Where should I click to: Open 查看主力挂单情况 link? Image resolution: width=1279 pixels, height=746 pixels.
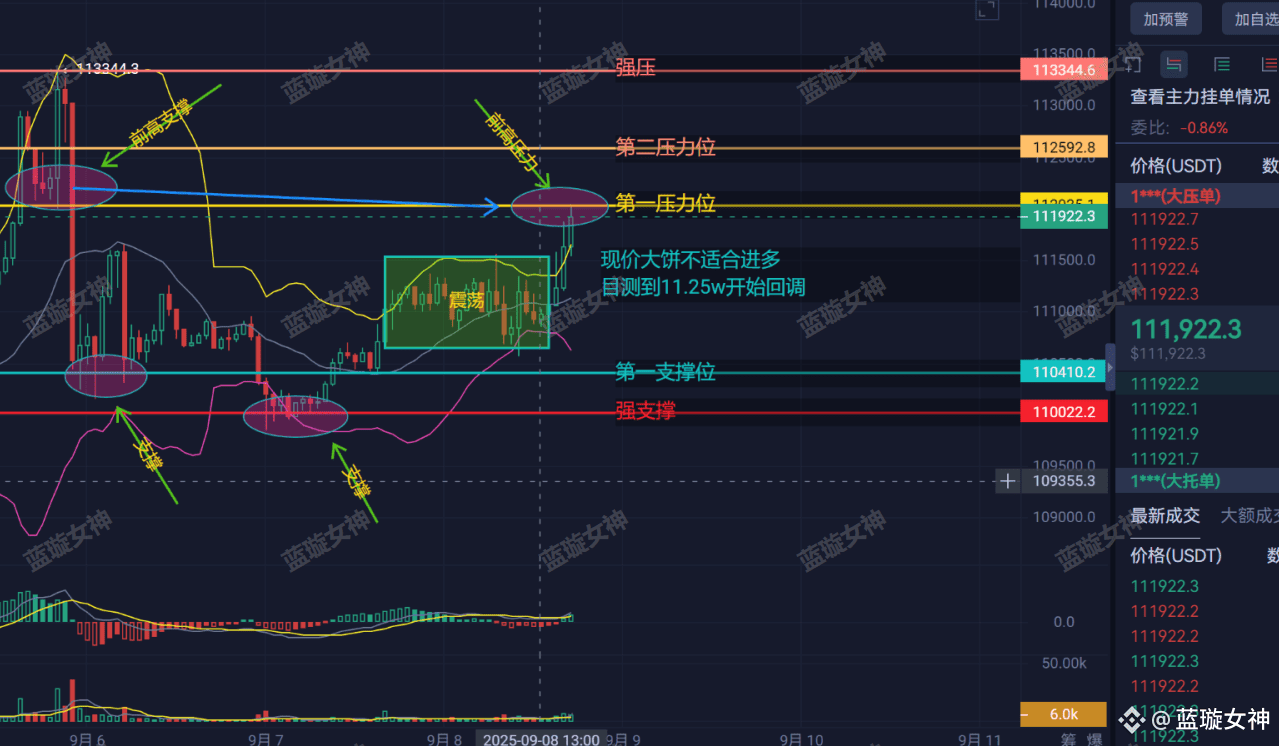click(x=1200, y=97)
